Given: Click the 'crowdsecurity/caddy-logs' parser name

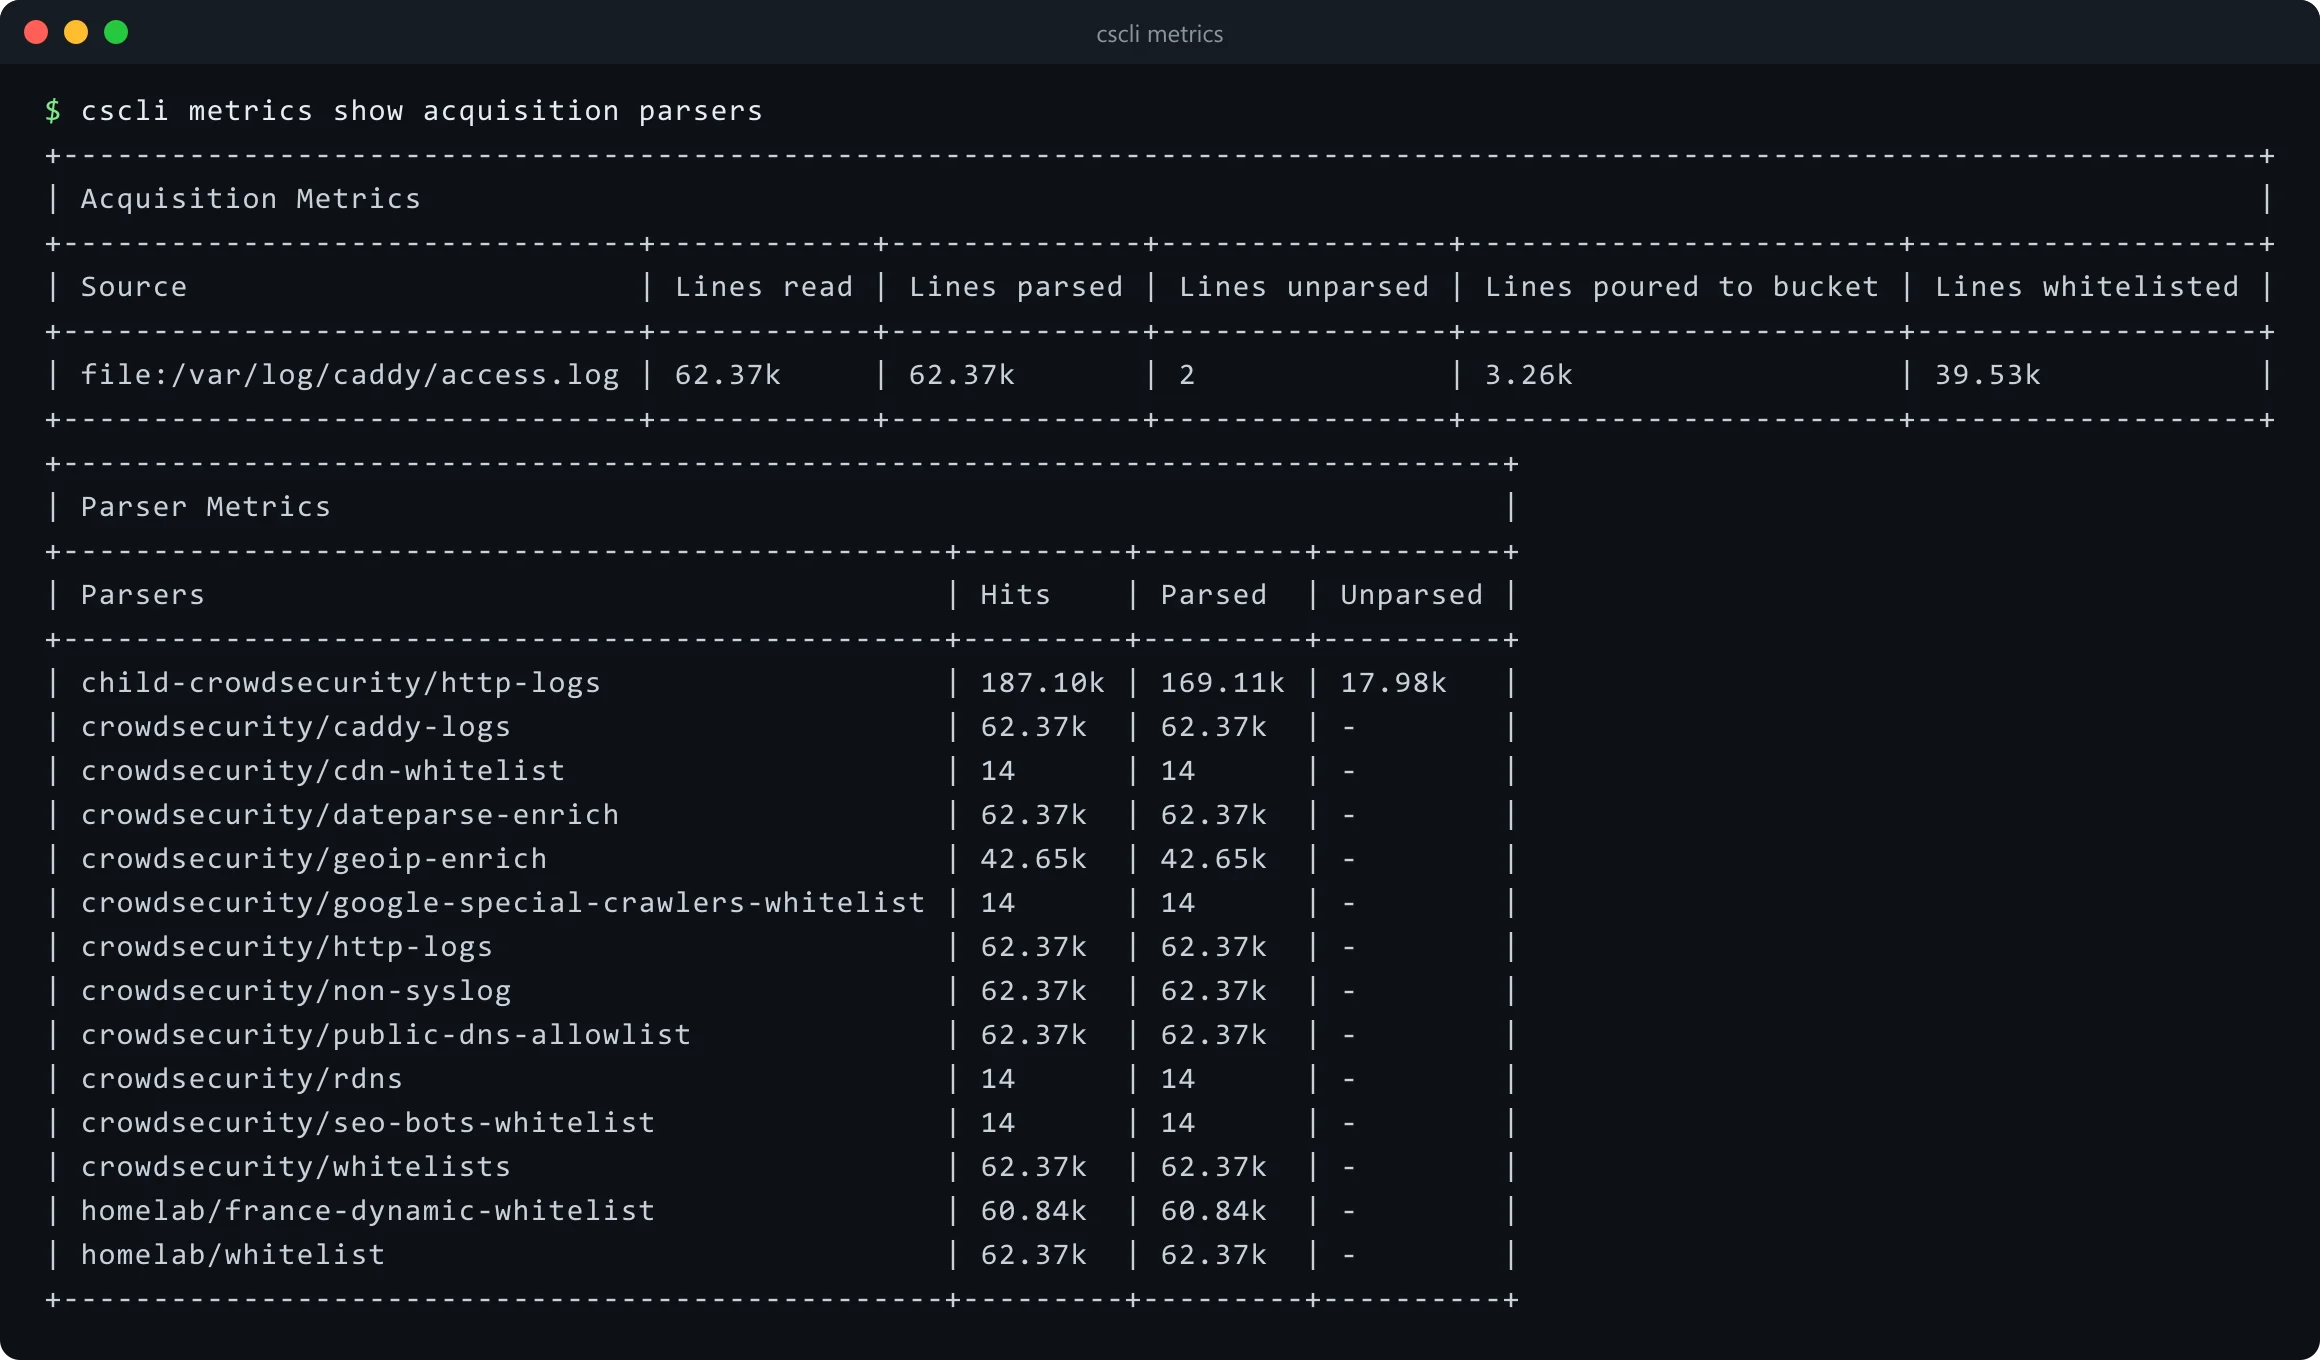Looking at the screenshot, I should [x=296, y=727].
